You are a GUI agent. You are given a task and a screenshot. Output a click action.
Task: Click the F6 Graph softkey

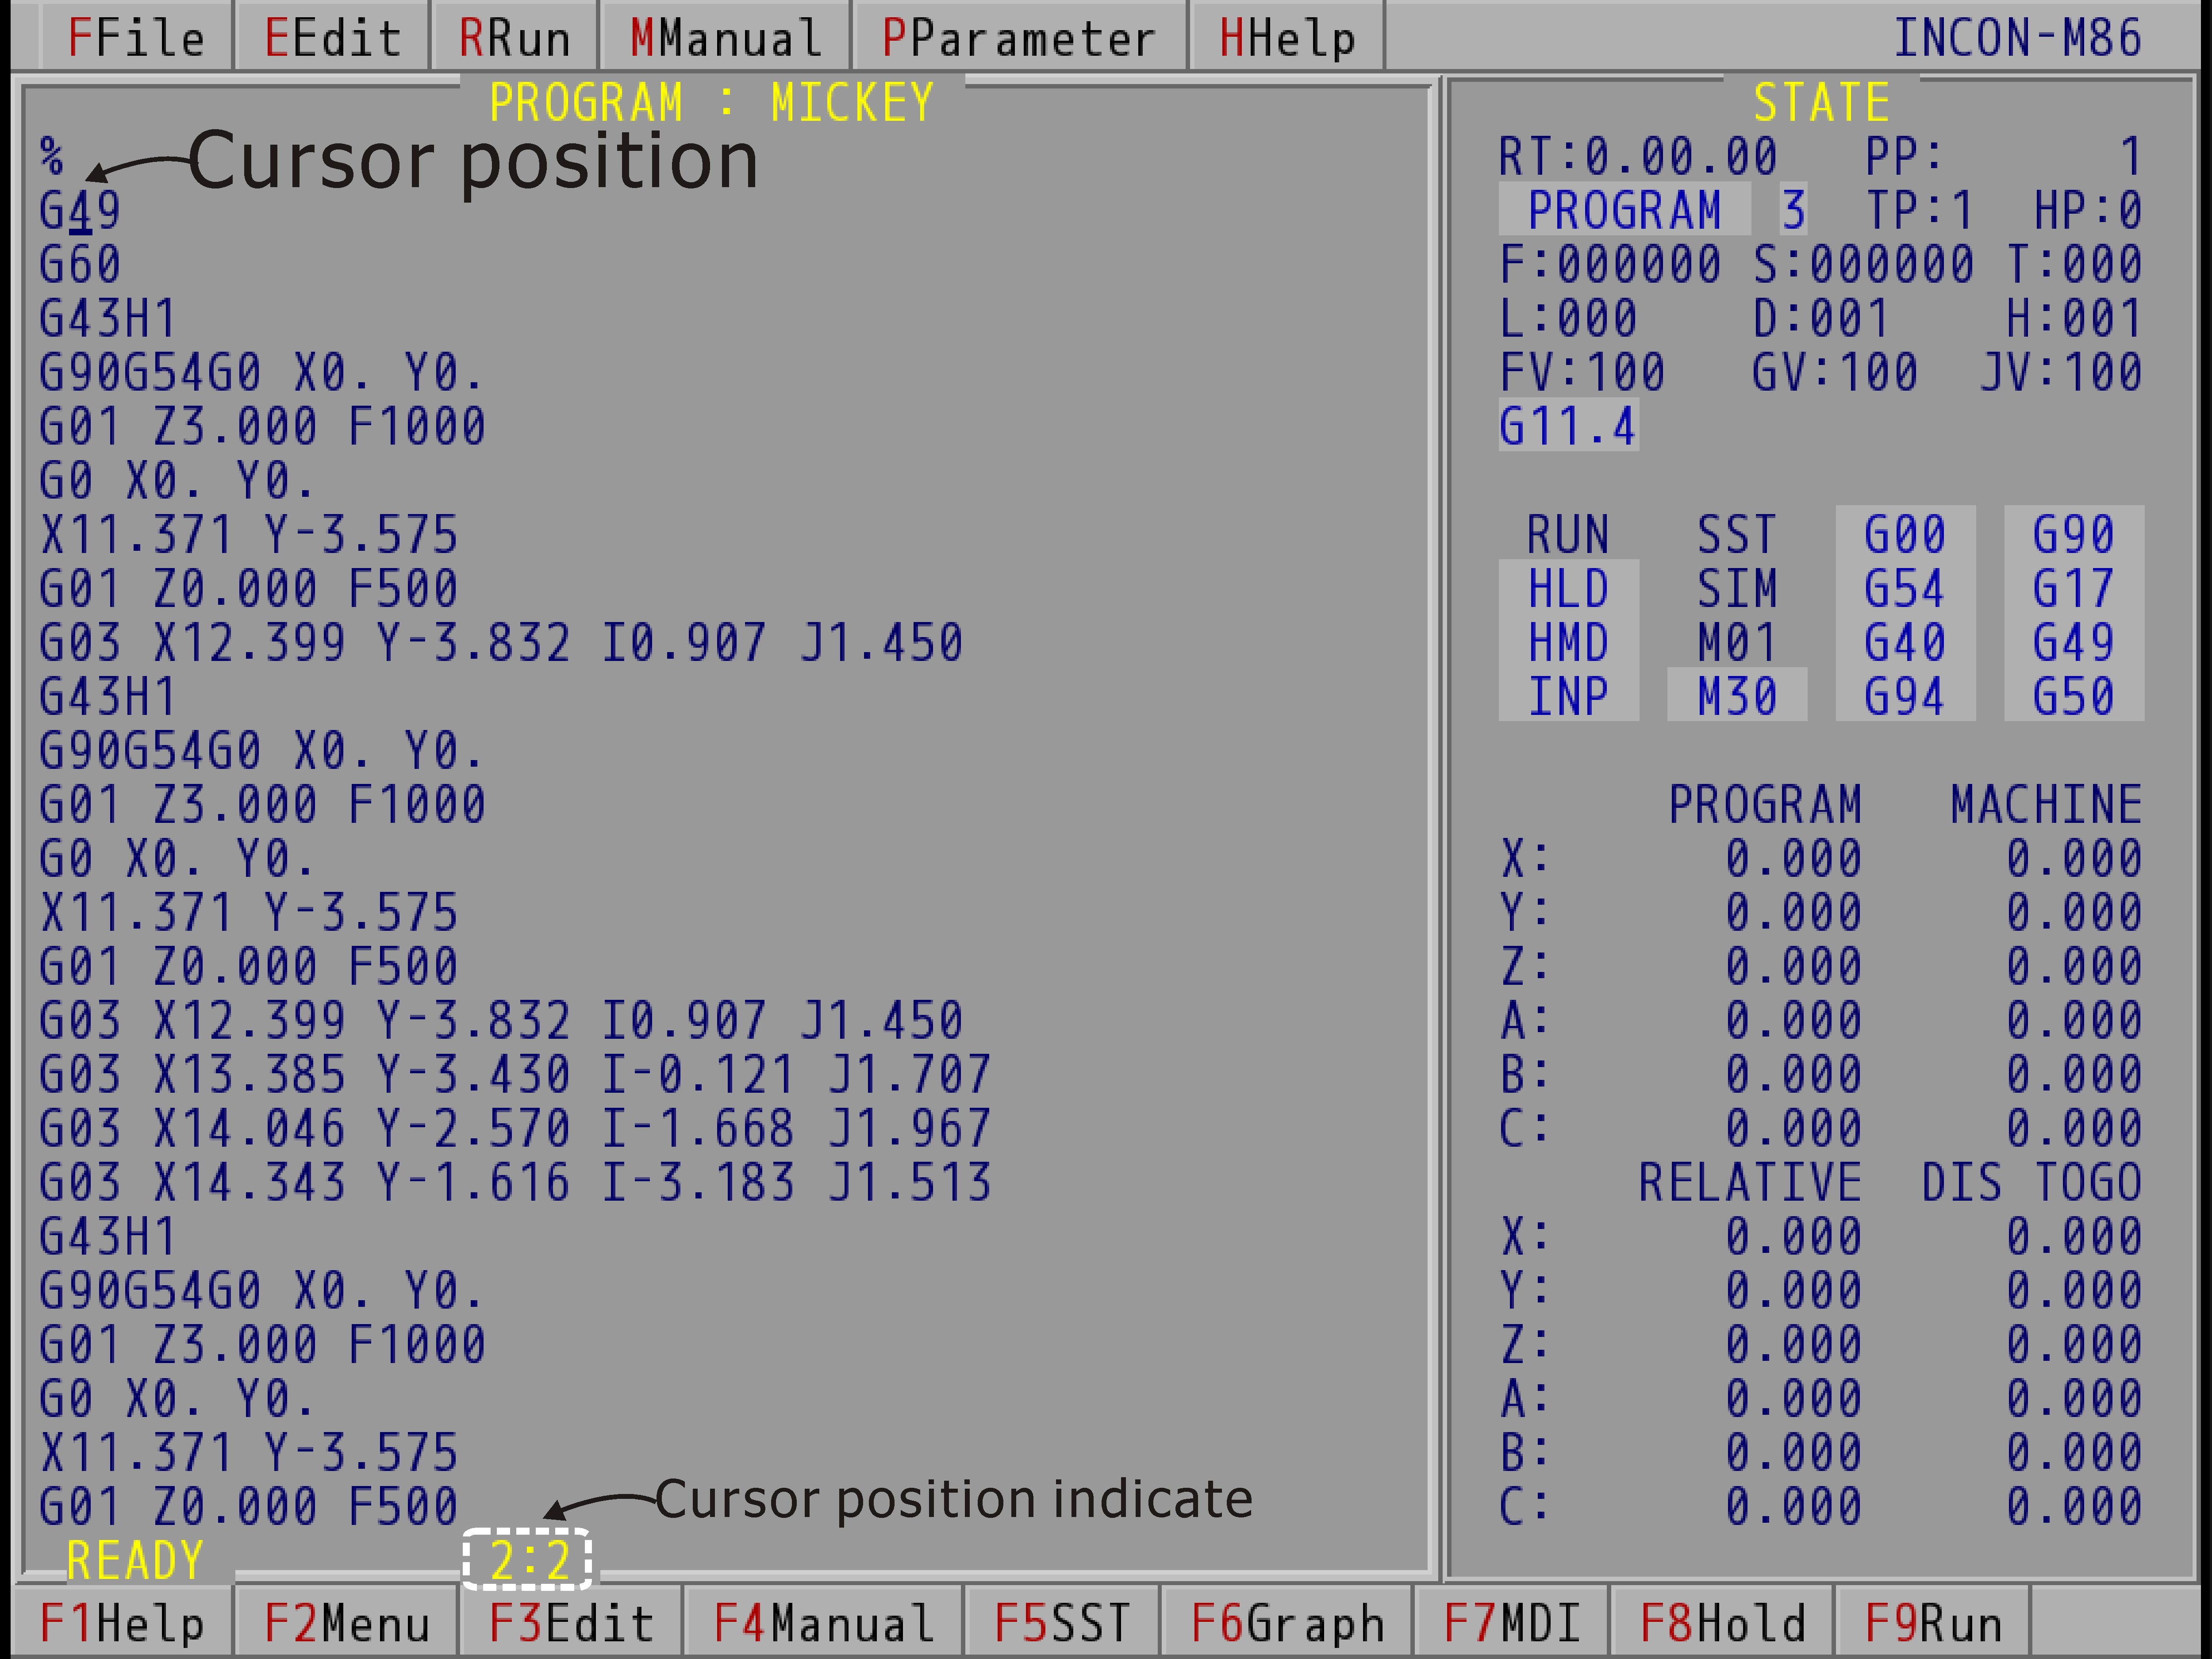tap(1287, 1622)
